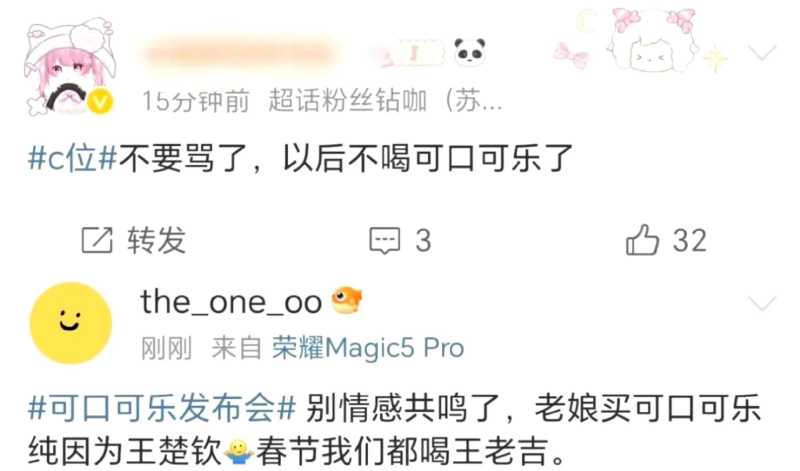
Task: Tap the panda emoji badge
Action: pyautogui.click(x=469, y=52)
